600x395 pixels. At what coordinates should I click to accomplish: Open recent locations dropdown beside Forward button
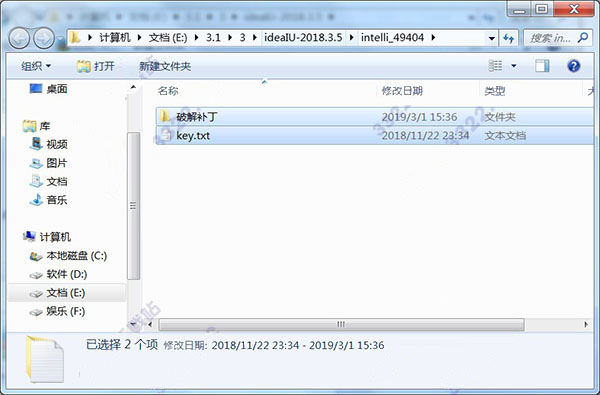60,39
